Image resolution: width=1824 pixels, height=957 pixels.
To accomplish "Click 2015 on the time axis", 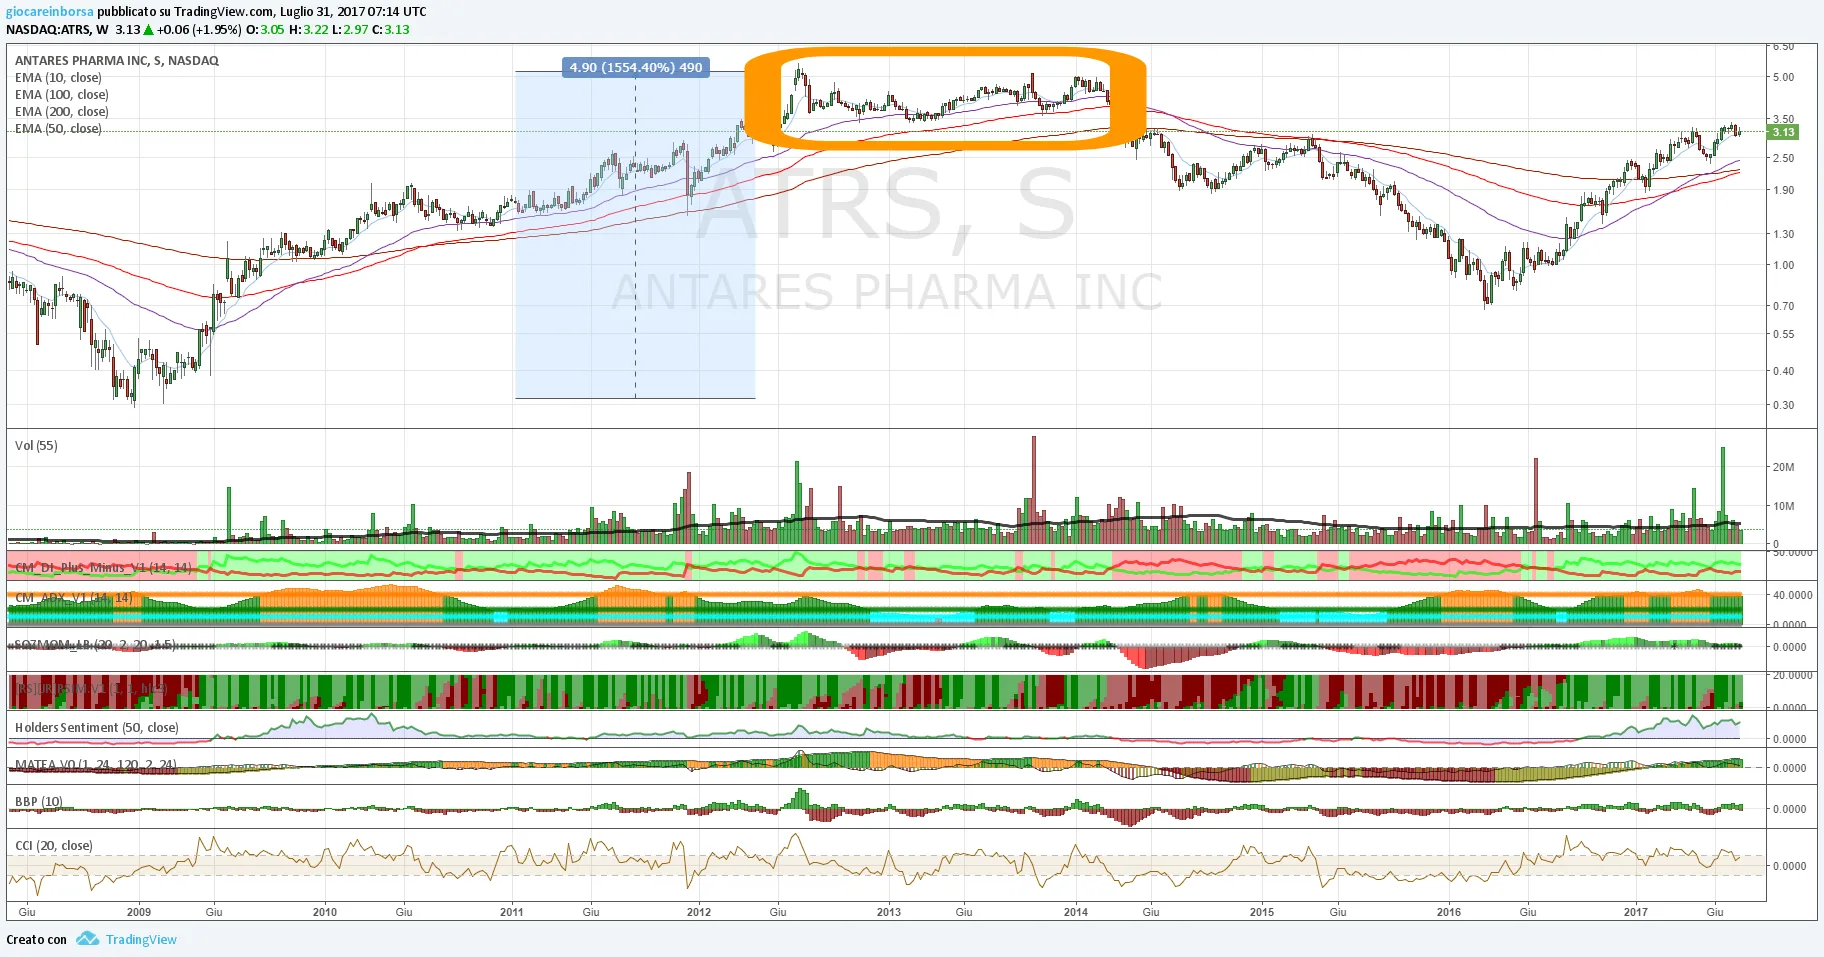I will point(1262,912).
